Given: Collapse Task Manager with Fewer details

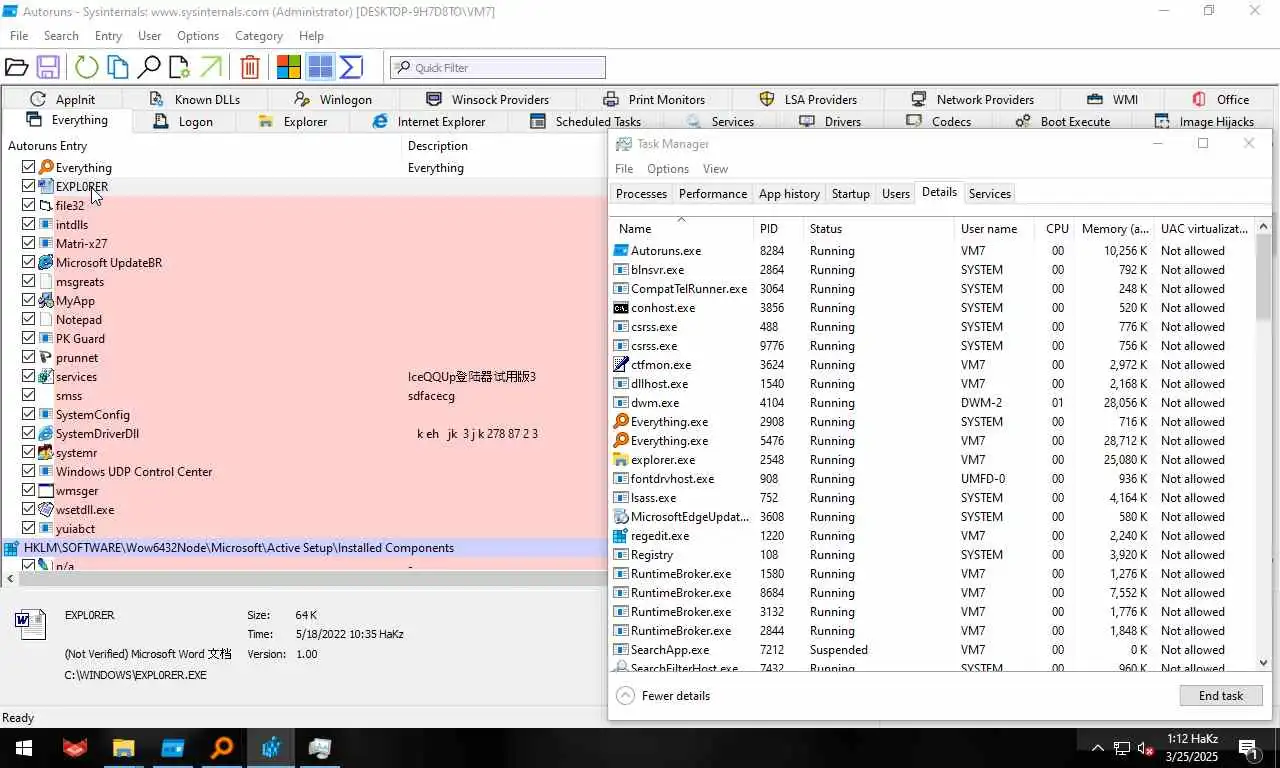Looking at the screenshot, I should pyautogui.click(x=663, y=696).
